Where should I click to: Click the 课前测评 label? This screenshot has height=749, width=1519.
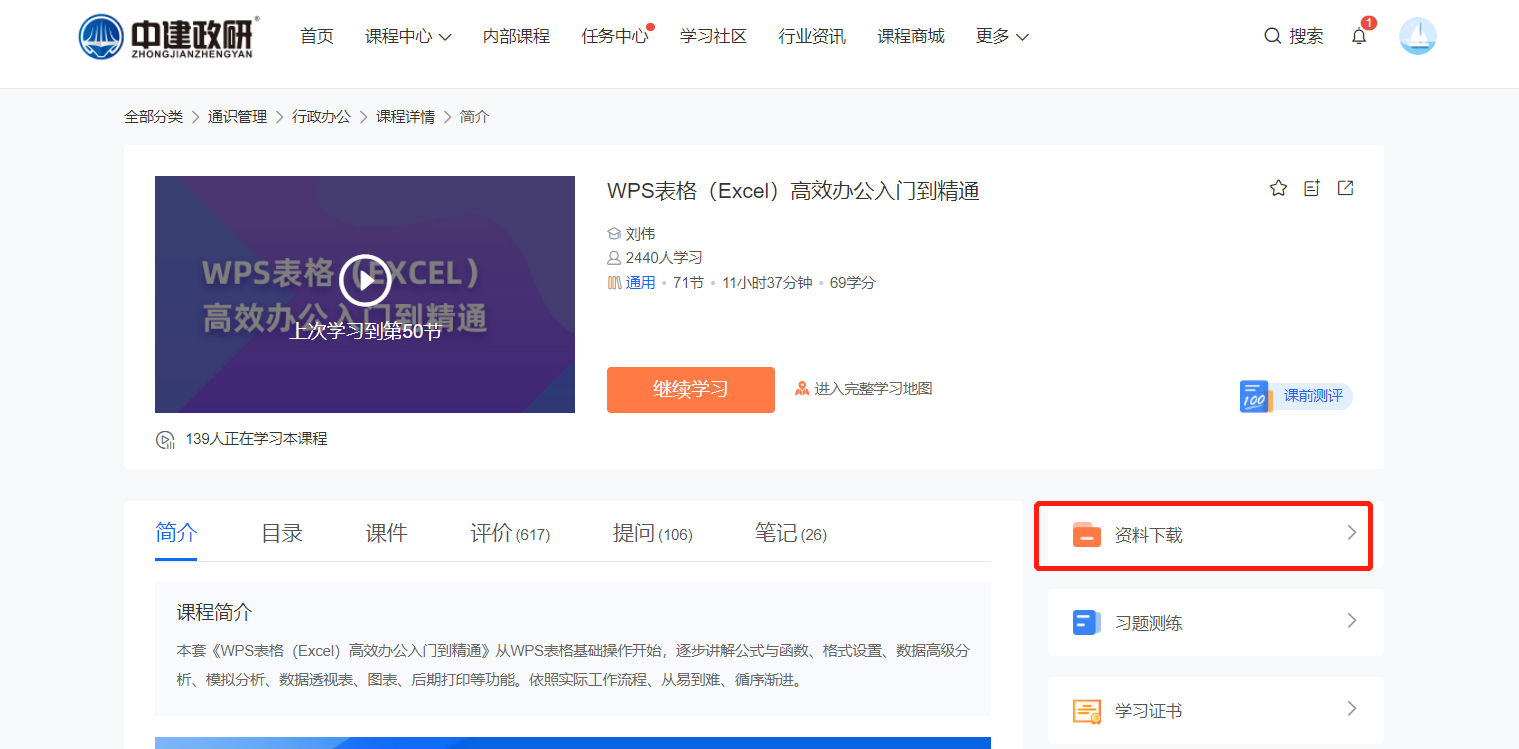tap(1313, 396)
